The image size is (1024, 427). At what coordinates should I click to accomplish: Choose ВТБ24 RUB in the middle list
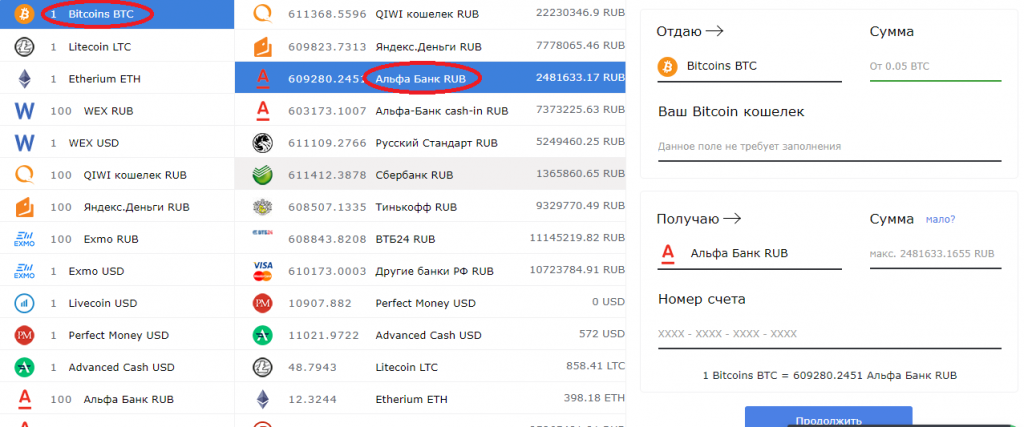tap(404, 239)
